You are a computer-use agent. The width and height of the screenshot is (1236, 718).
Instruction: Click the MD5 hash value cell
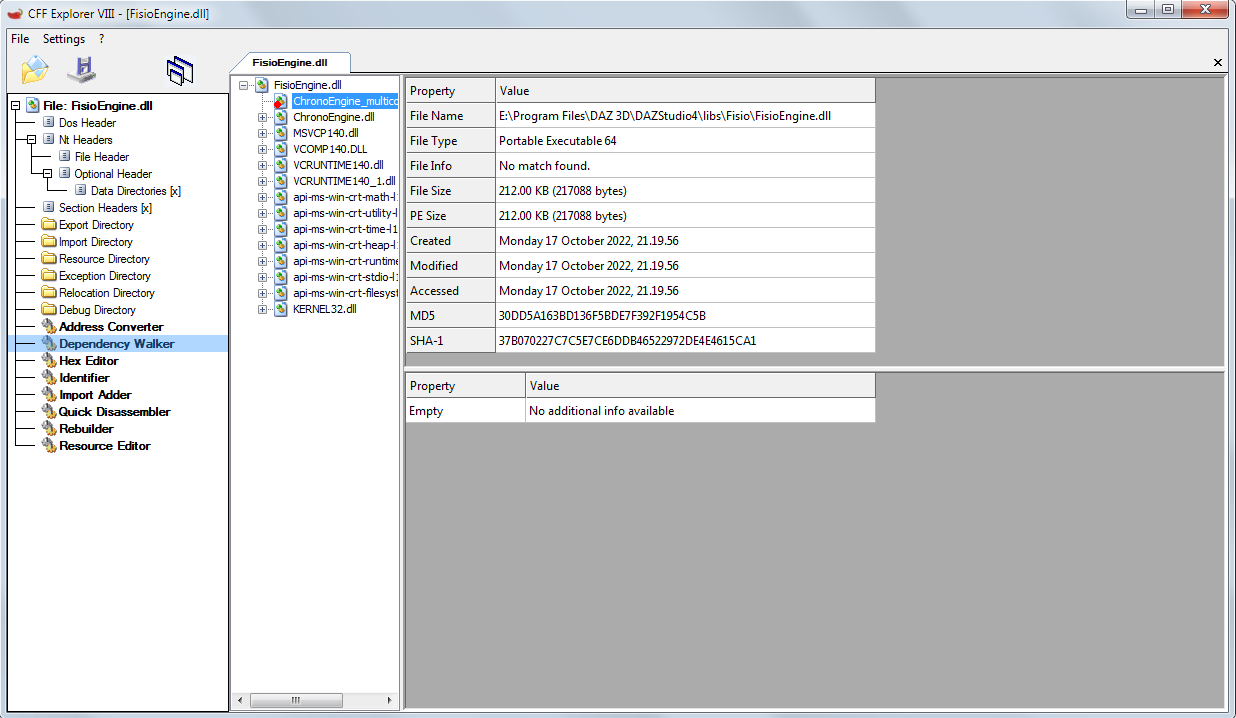coord(685,315)
